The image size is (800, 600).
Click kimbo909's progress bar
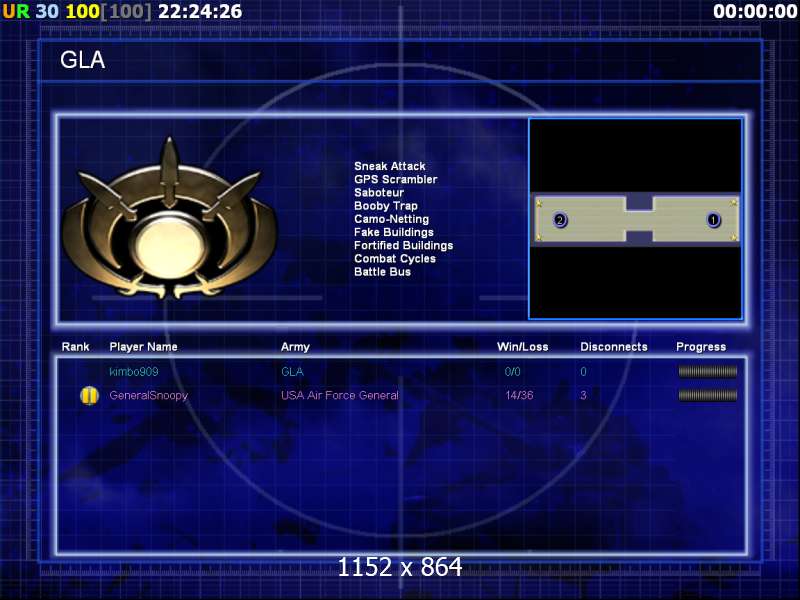[x=708, y=371]
